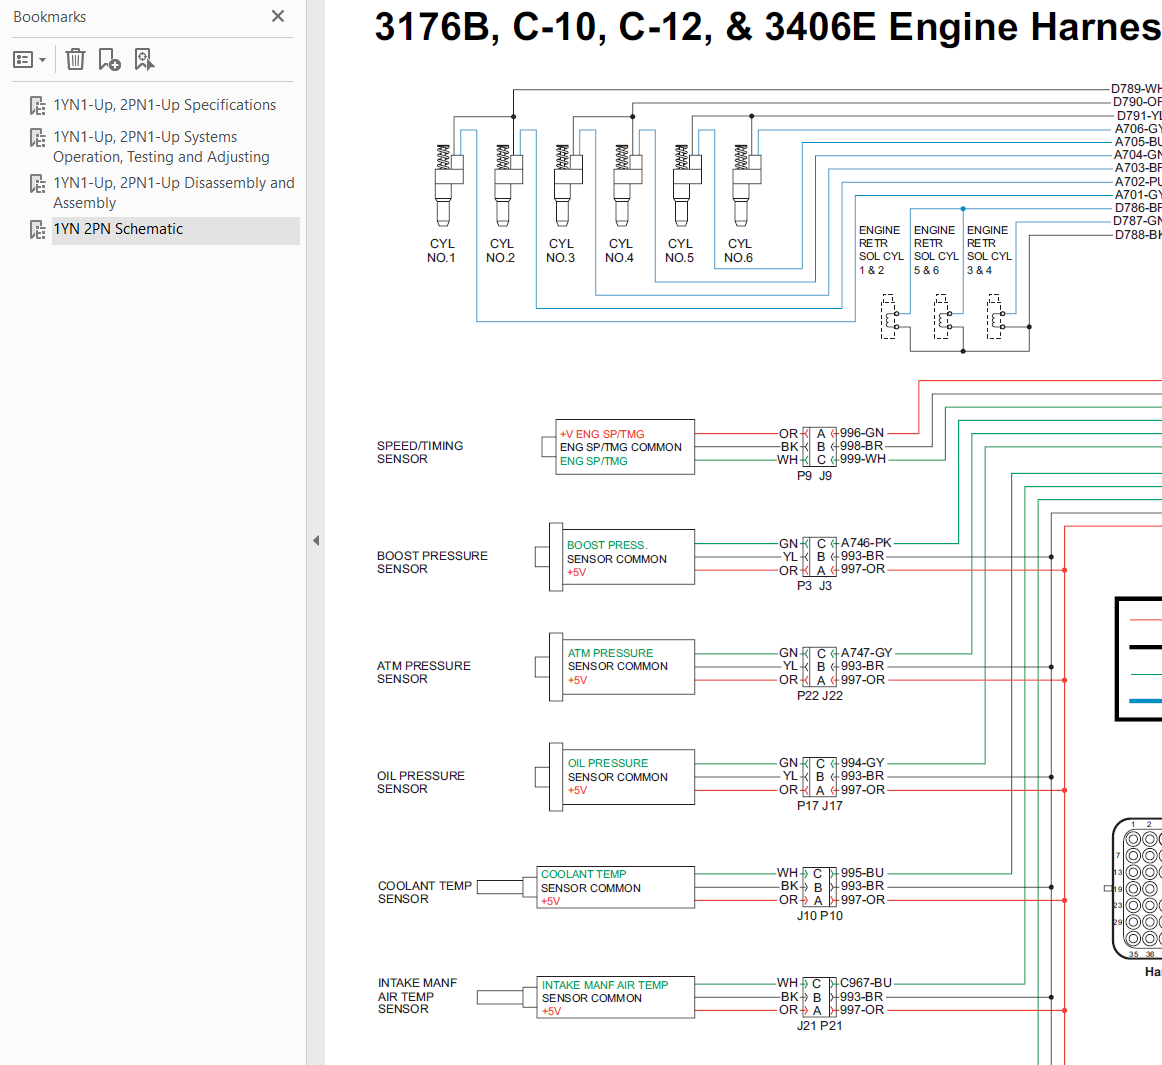Image resolution: width=1162 pixels, height=1065 pixels.
Task: Open Systems Operation, Testing and Adjusting bookmark
Action: (161, 147)
